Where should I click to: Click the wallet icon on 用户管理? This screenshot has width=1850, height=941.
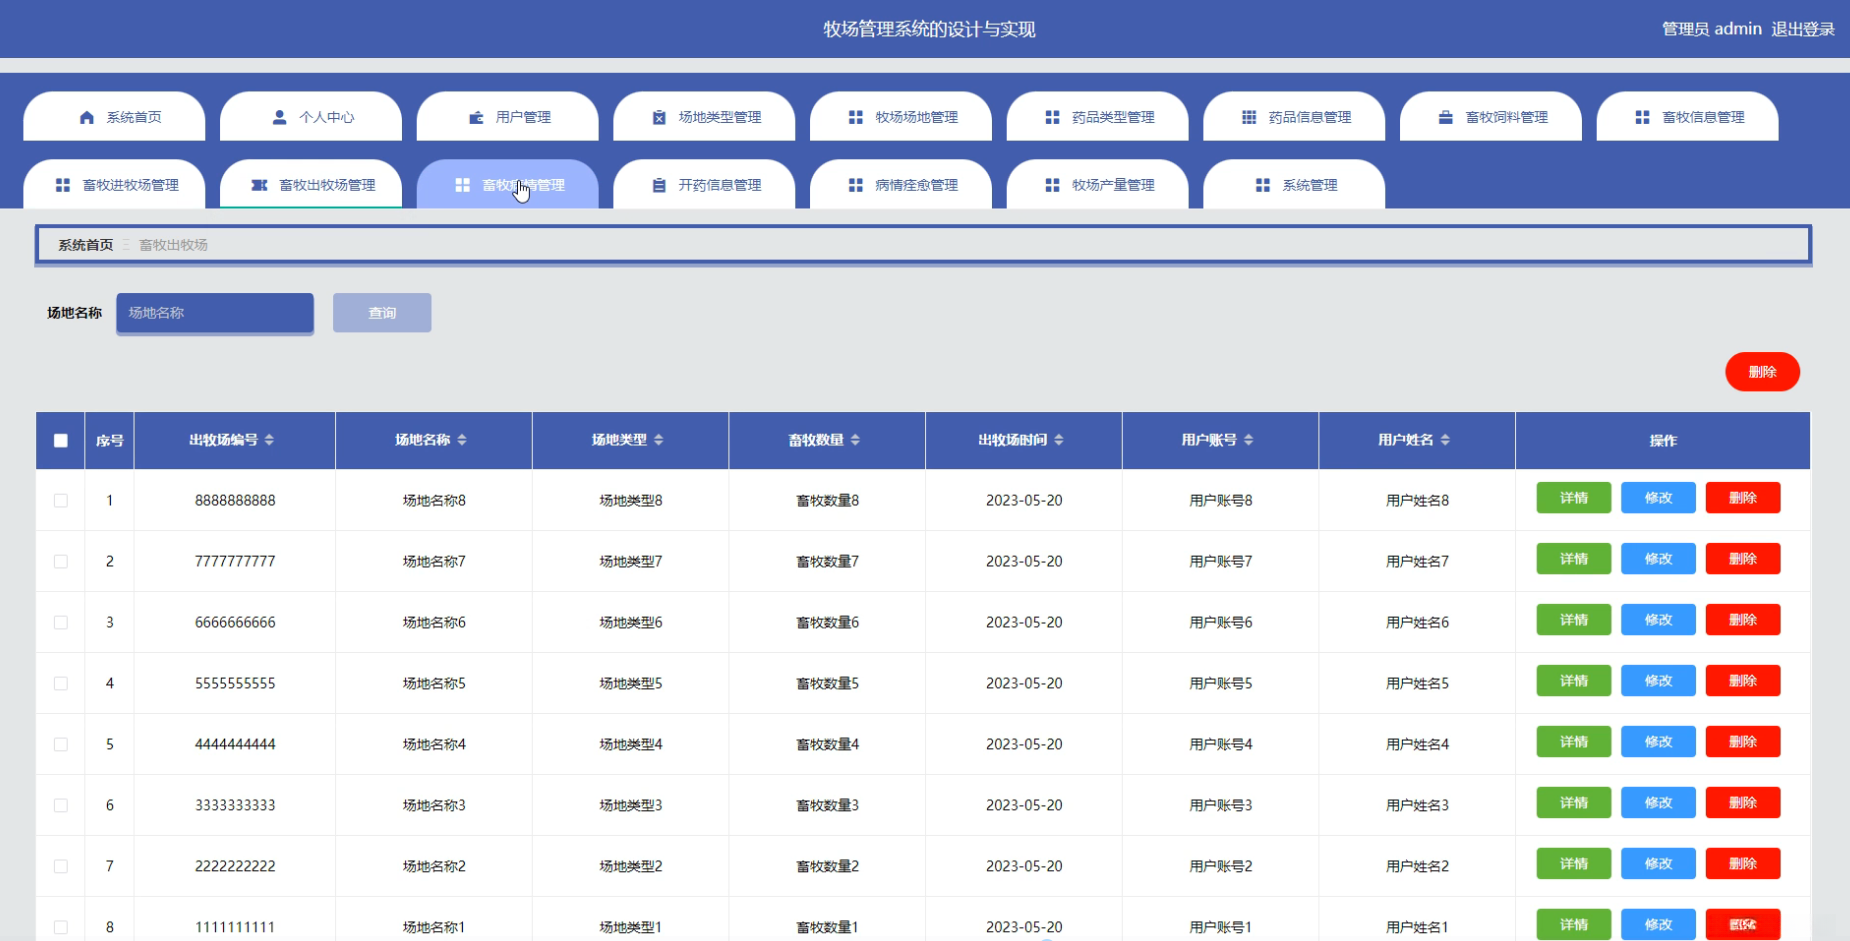pyautogui.click(x=476, y=118)
